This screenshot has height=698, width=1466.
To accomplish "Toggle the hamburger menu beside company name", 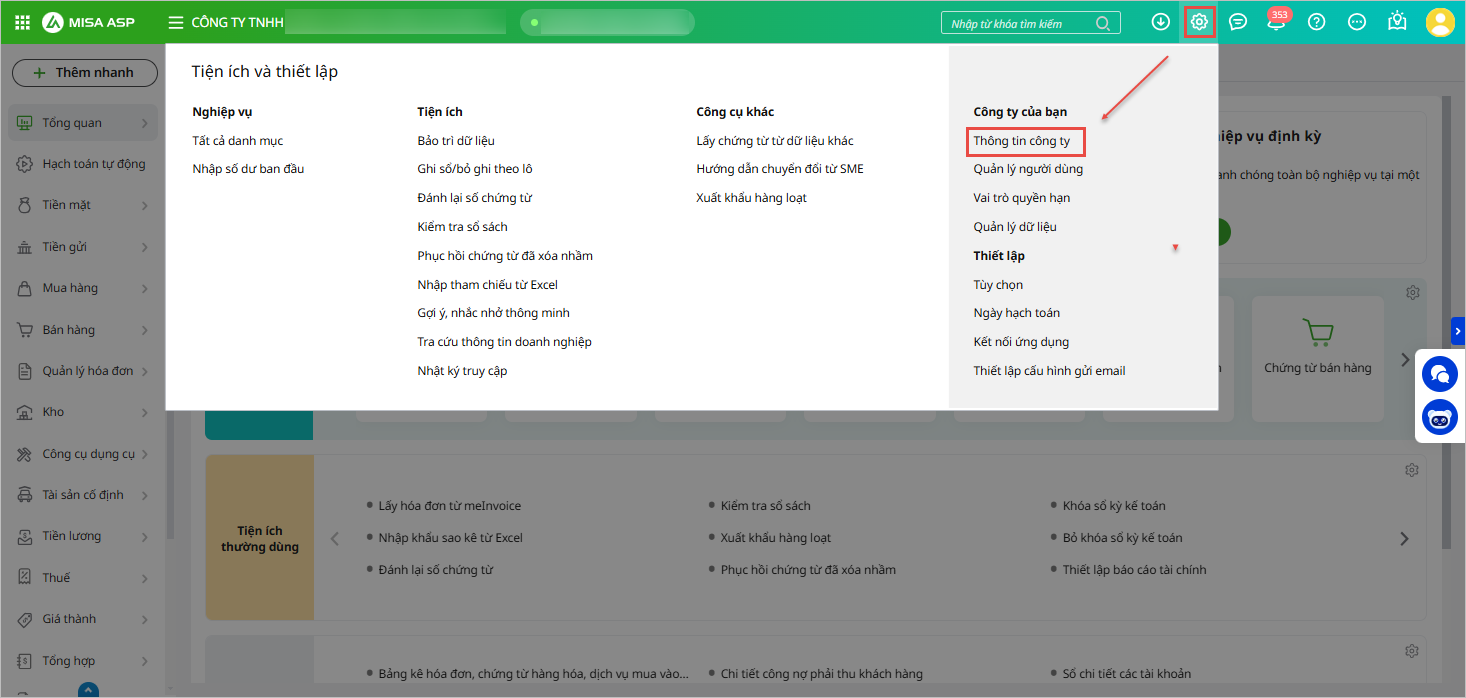I will pyautogui.click(x=176, y=22).
